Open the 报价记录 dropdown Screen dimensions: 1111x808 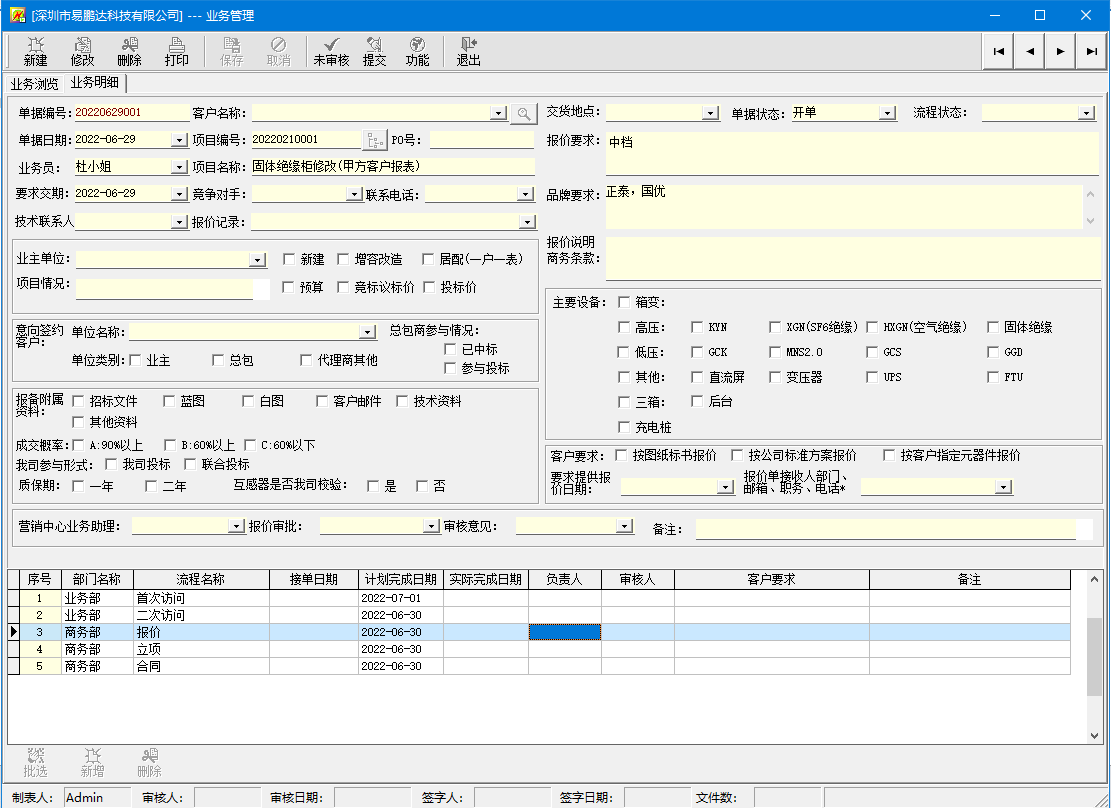[527, 223]
